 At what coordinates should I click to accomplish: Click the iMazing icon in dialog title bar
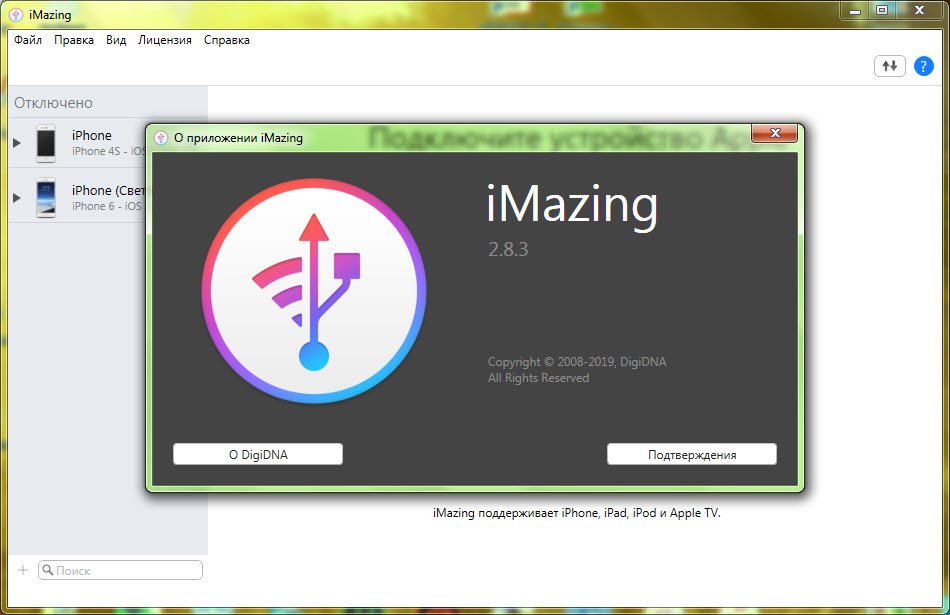(x=161, y=138)
